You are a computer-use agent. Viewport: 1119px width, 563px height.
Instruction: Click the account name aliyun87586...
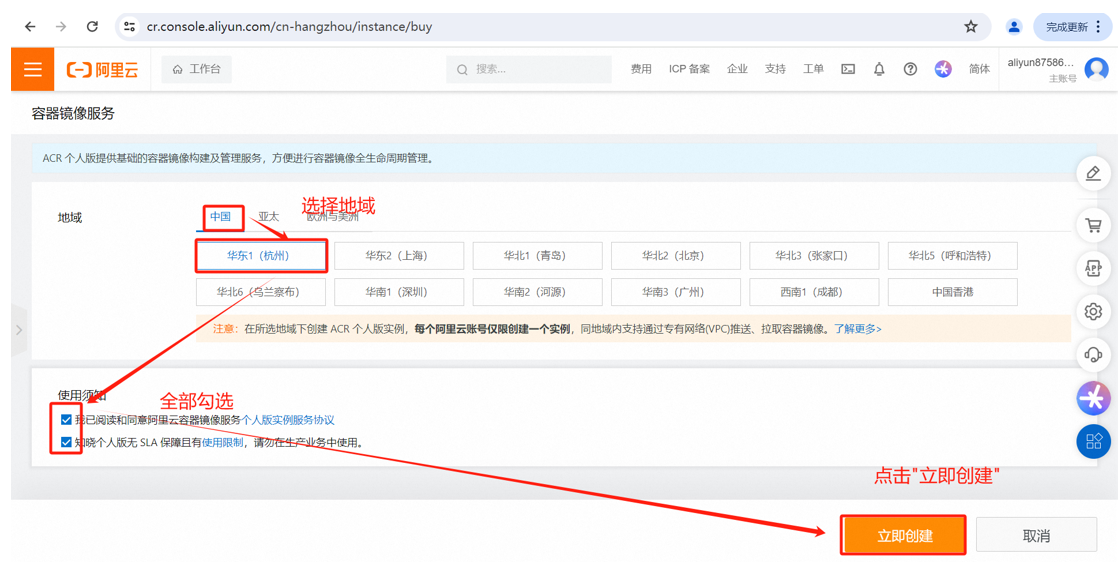(1040, 63)
